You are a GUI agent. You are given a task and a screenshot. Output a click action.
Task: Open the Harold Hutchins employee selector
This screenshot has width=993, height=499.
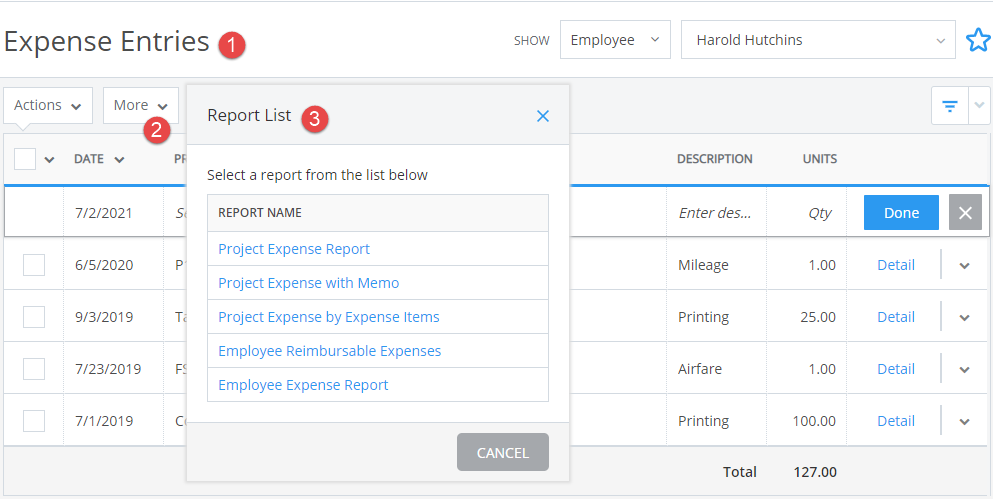coord(818,40)
